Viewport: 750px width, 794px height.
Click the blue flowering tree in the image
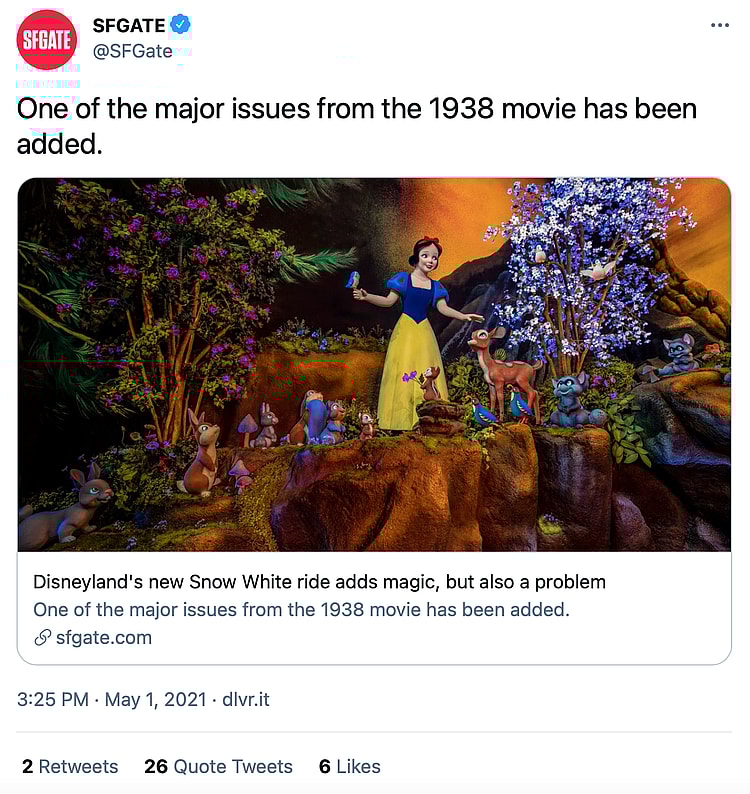tap(582, 268)
